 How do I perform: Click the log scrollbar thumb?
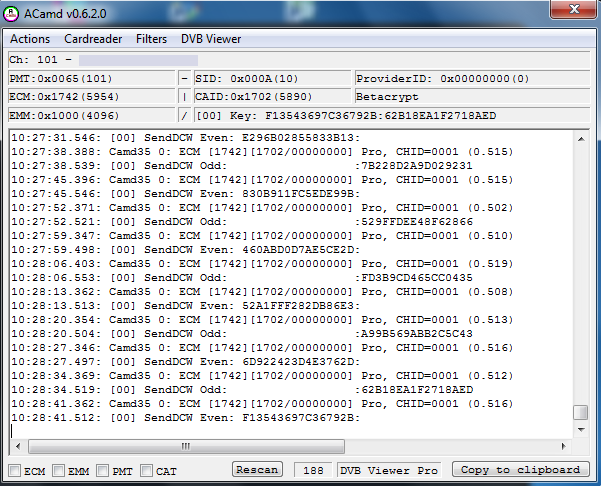point(581,412)
